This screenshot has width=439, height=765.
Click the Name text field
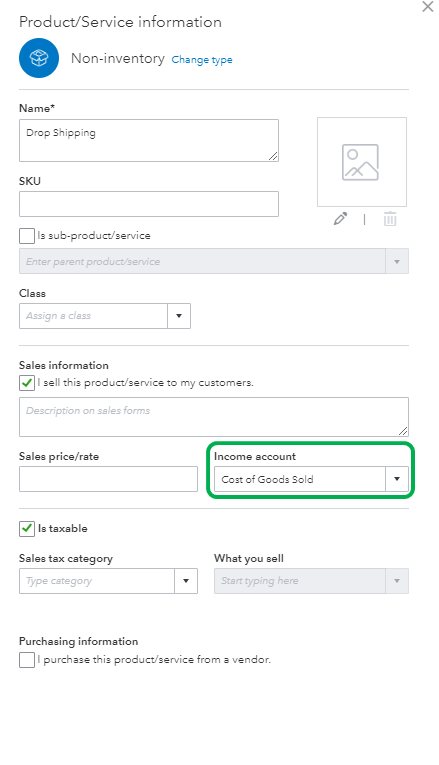pos(149,141)
